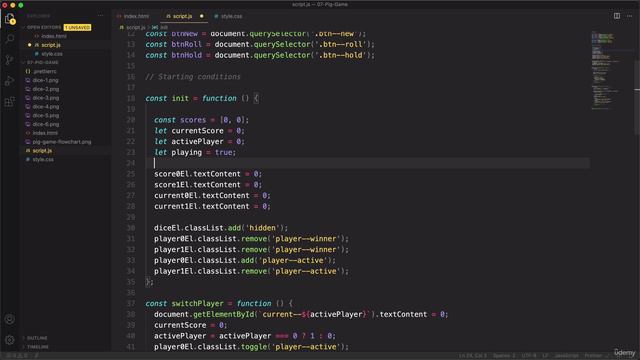Click the LF end-of-line status entry
Image resolution: width=640 pixels, height=360 pixels.
[x=545, y=356]
